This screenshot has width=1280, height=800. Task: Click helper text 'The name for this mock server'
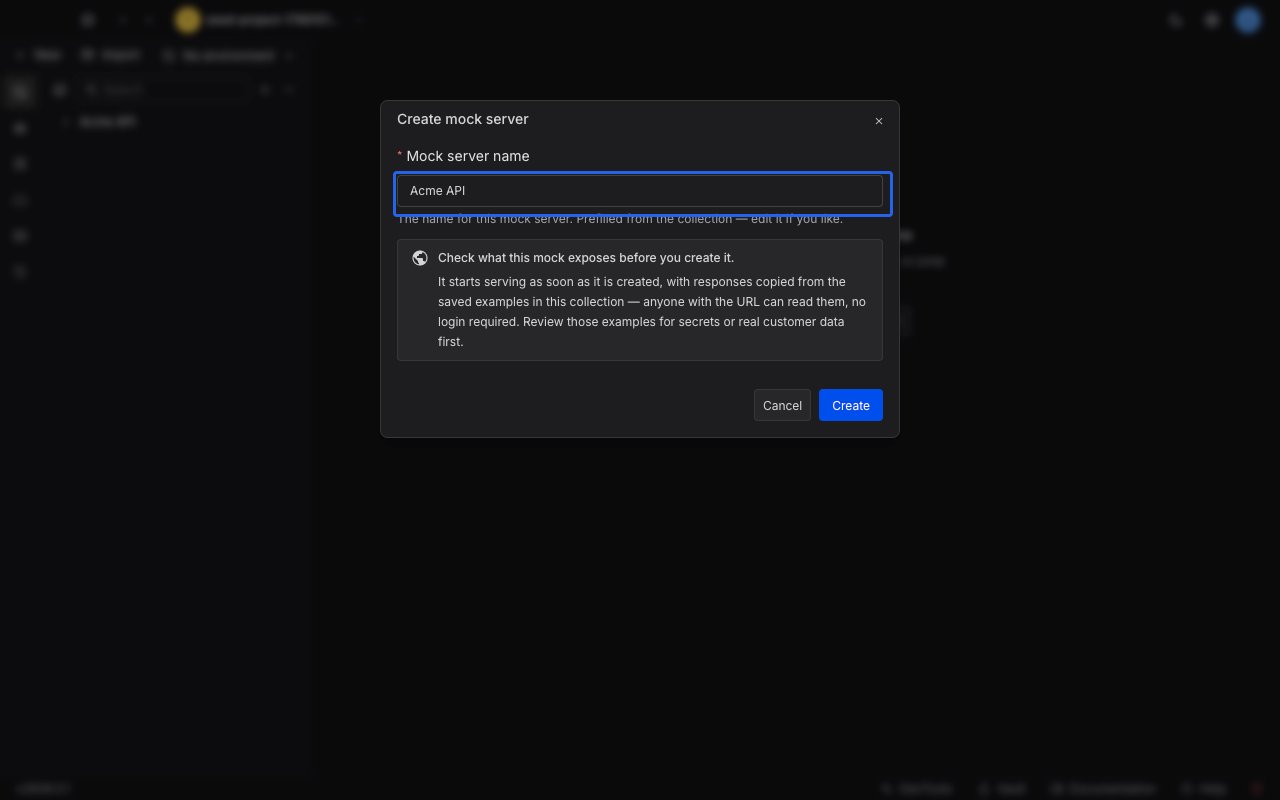[620, 219]
